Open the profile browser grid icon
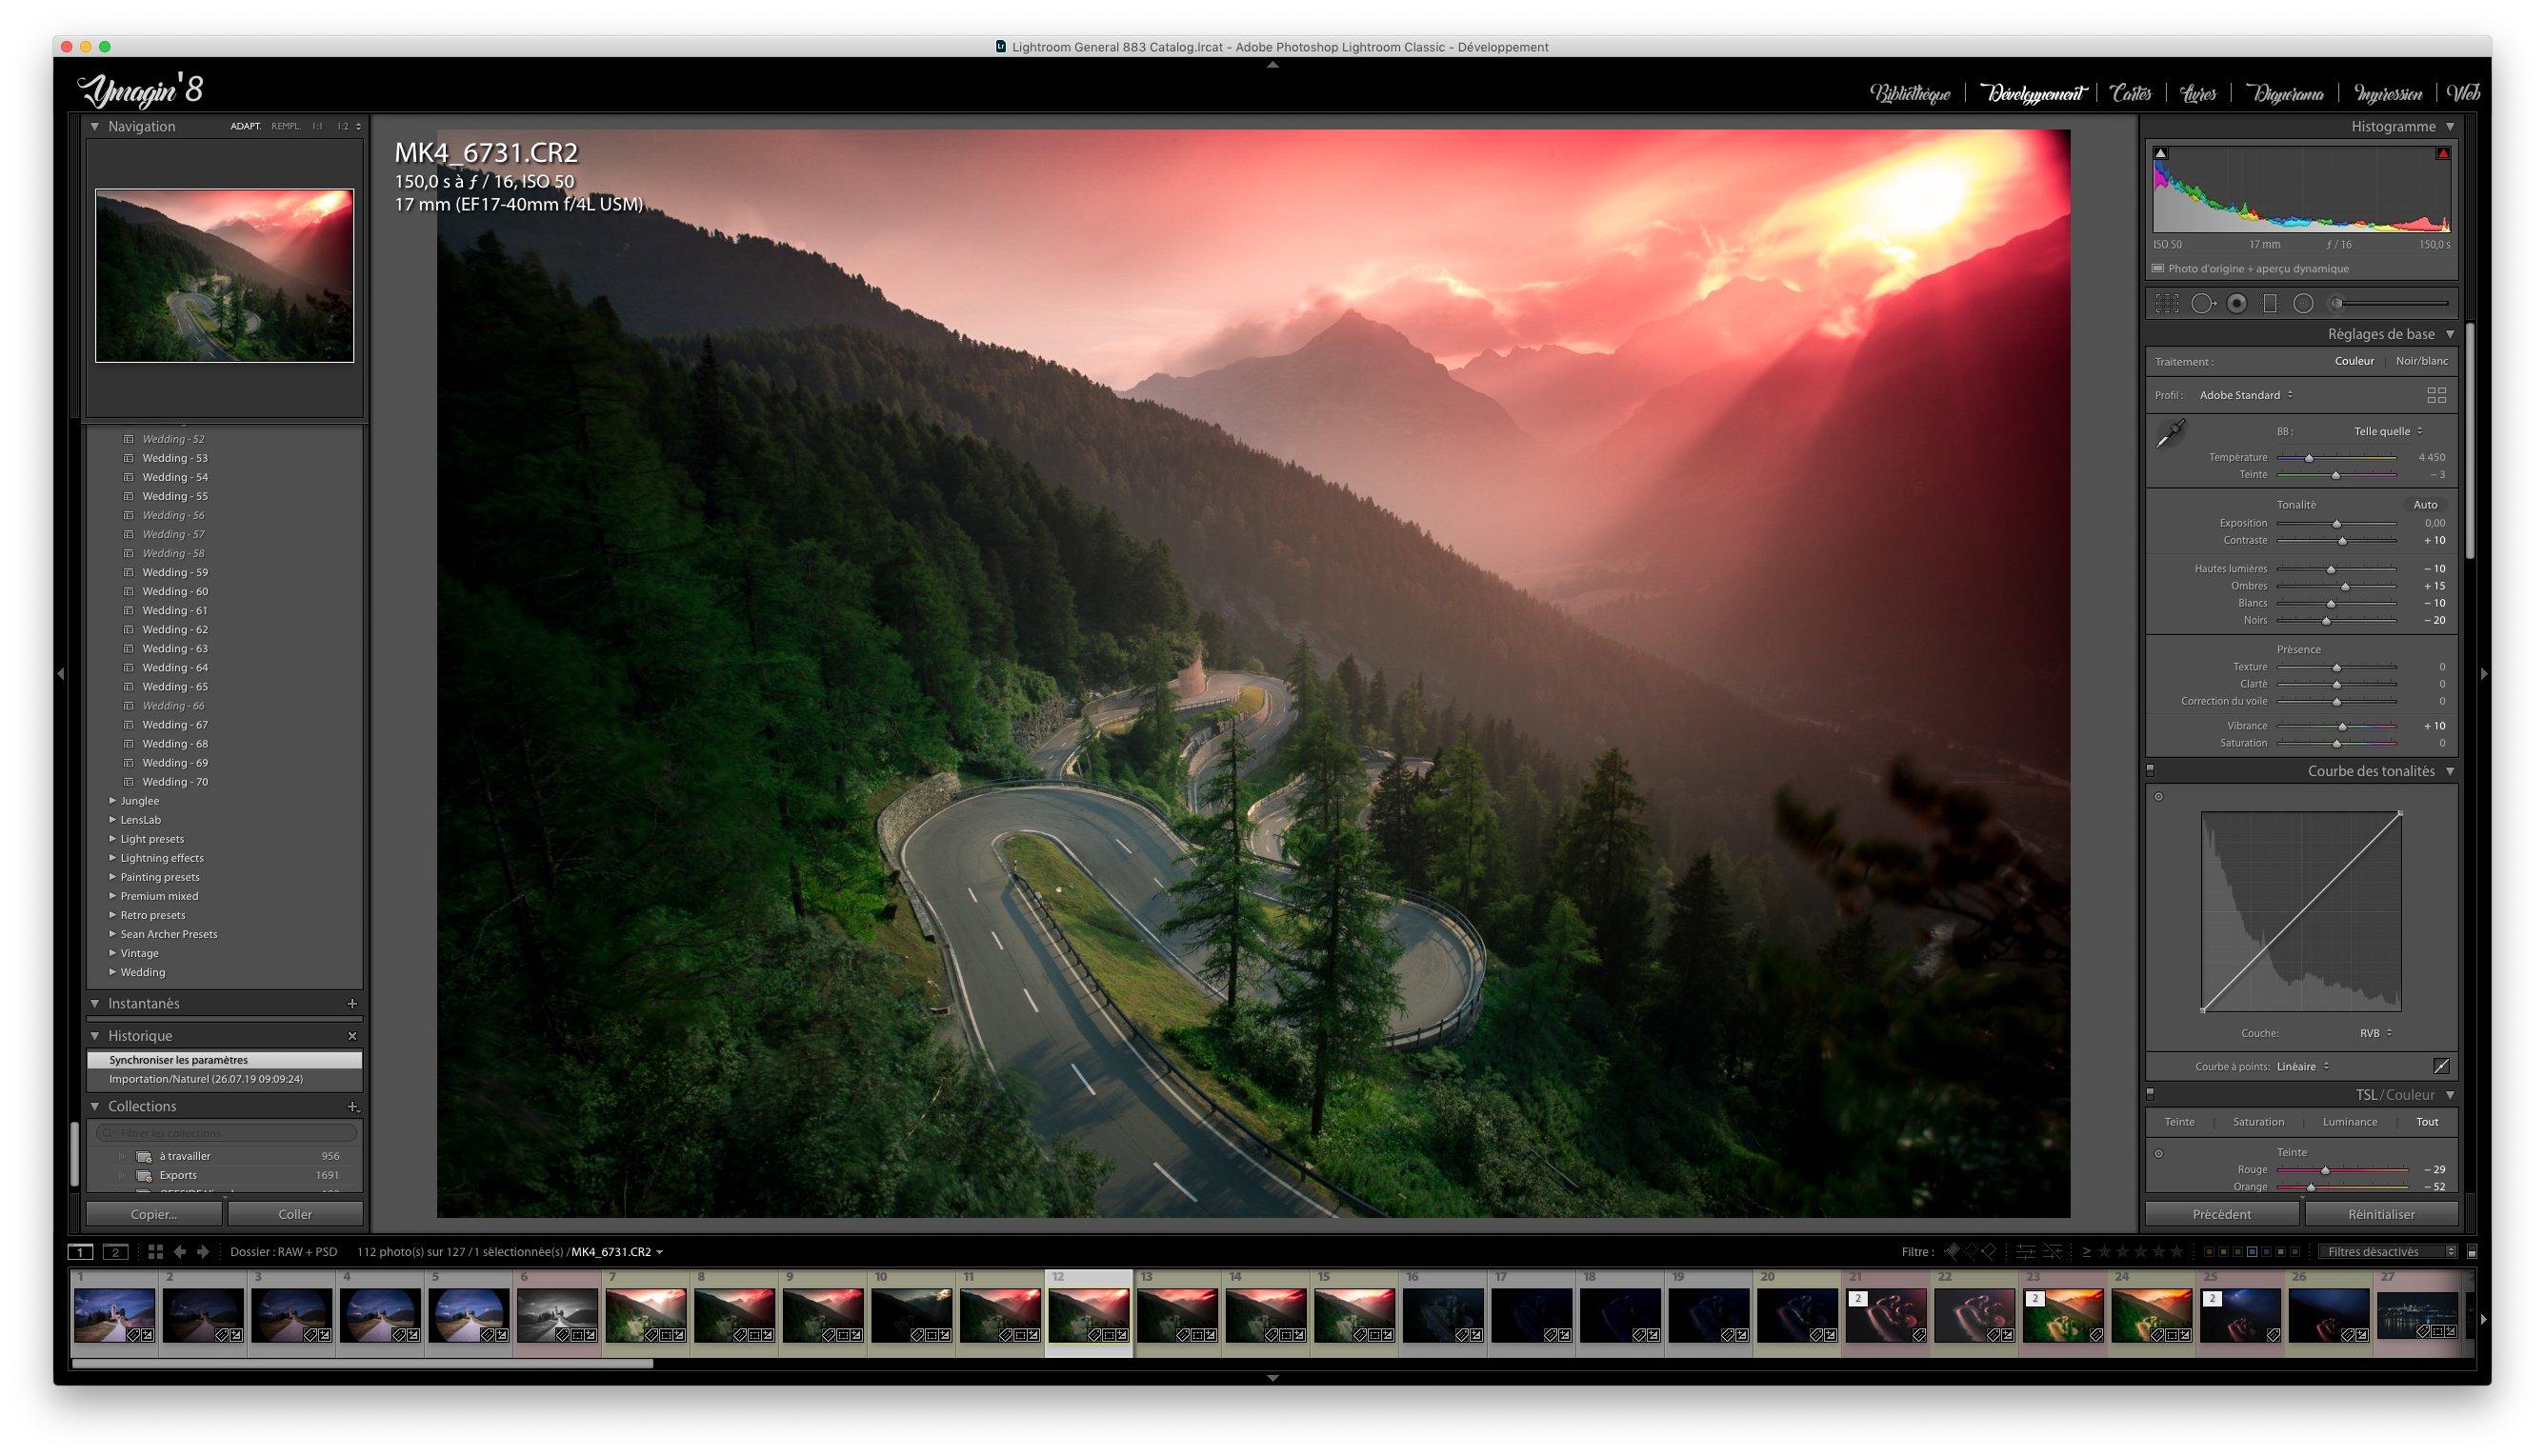 pyautogui.click(x=2436, y=395)
